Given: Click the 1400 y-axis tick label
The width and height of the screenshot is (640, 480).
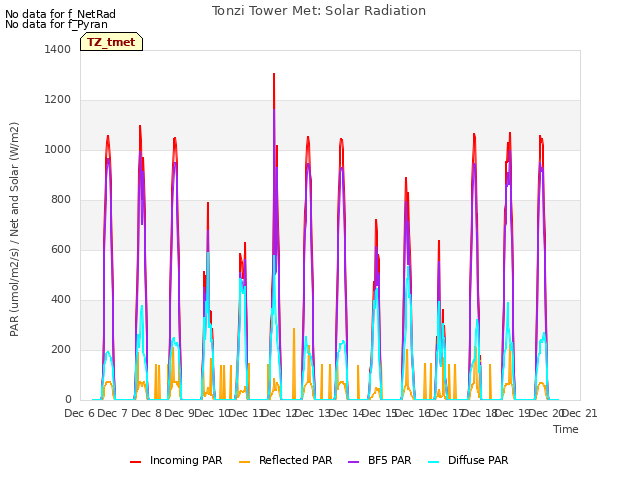Looking at the screenshot, I should [x=58, y=49].
